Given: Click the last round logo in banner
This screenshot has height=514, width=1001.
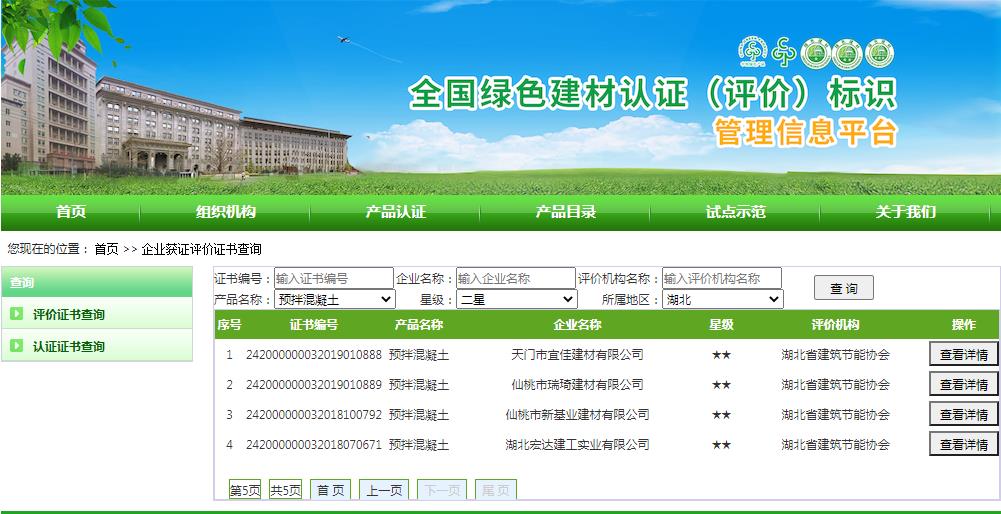Looking at the screenshot, I should (x=880, y=54).
